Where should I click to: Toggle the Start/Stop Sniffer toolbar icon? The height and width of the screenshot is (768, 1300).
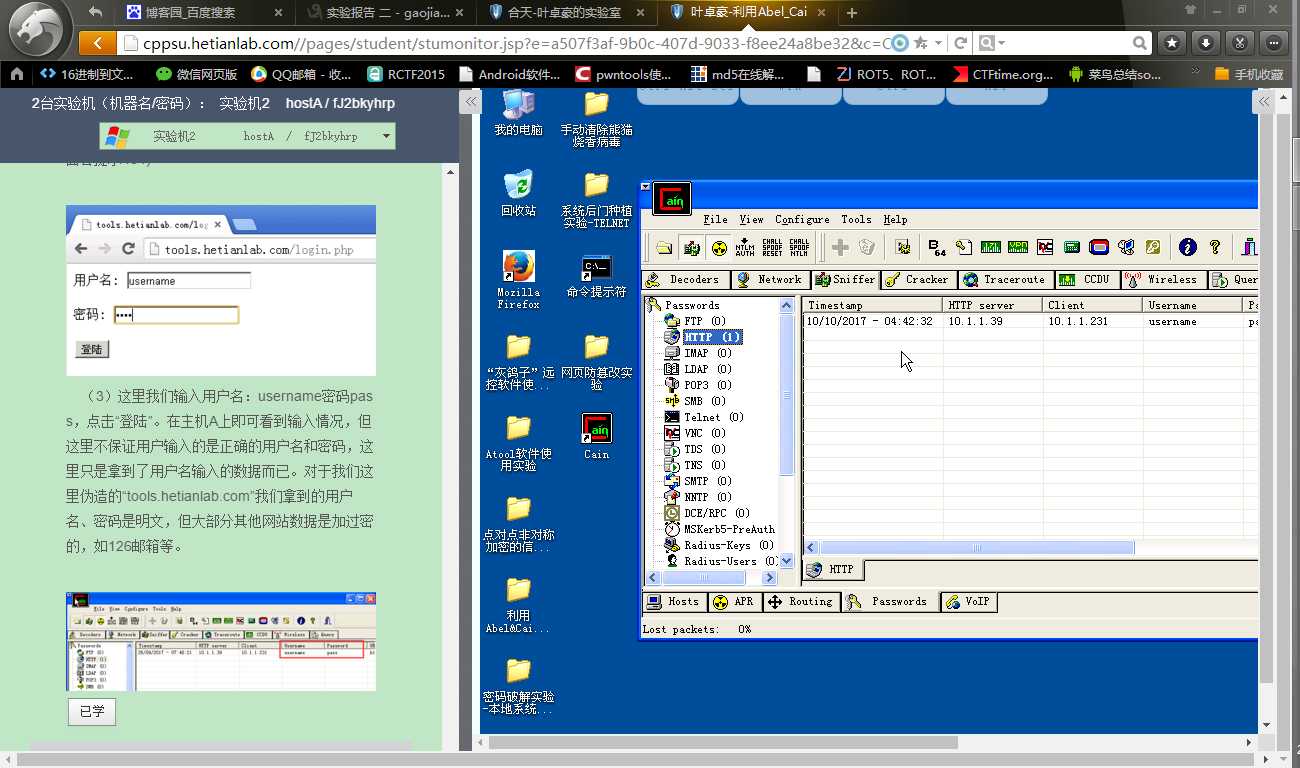[691, 247]
